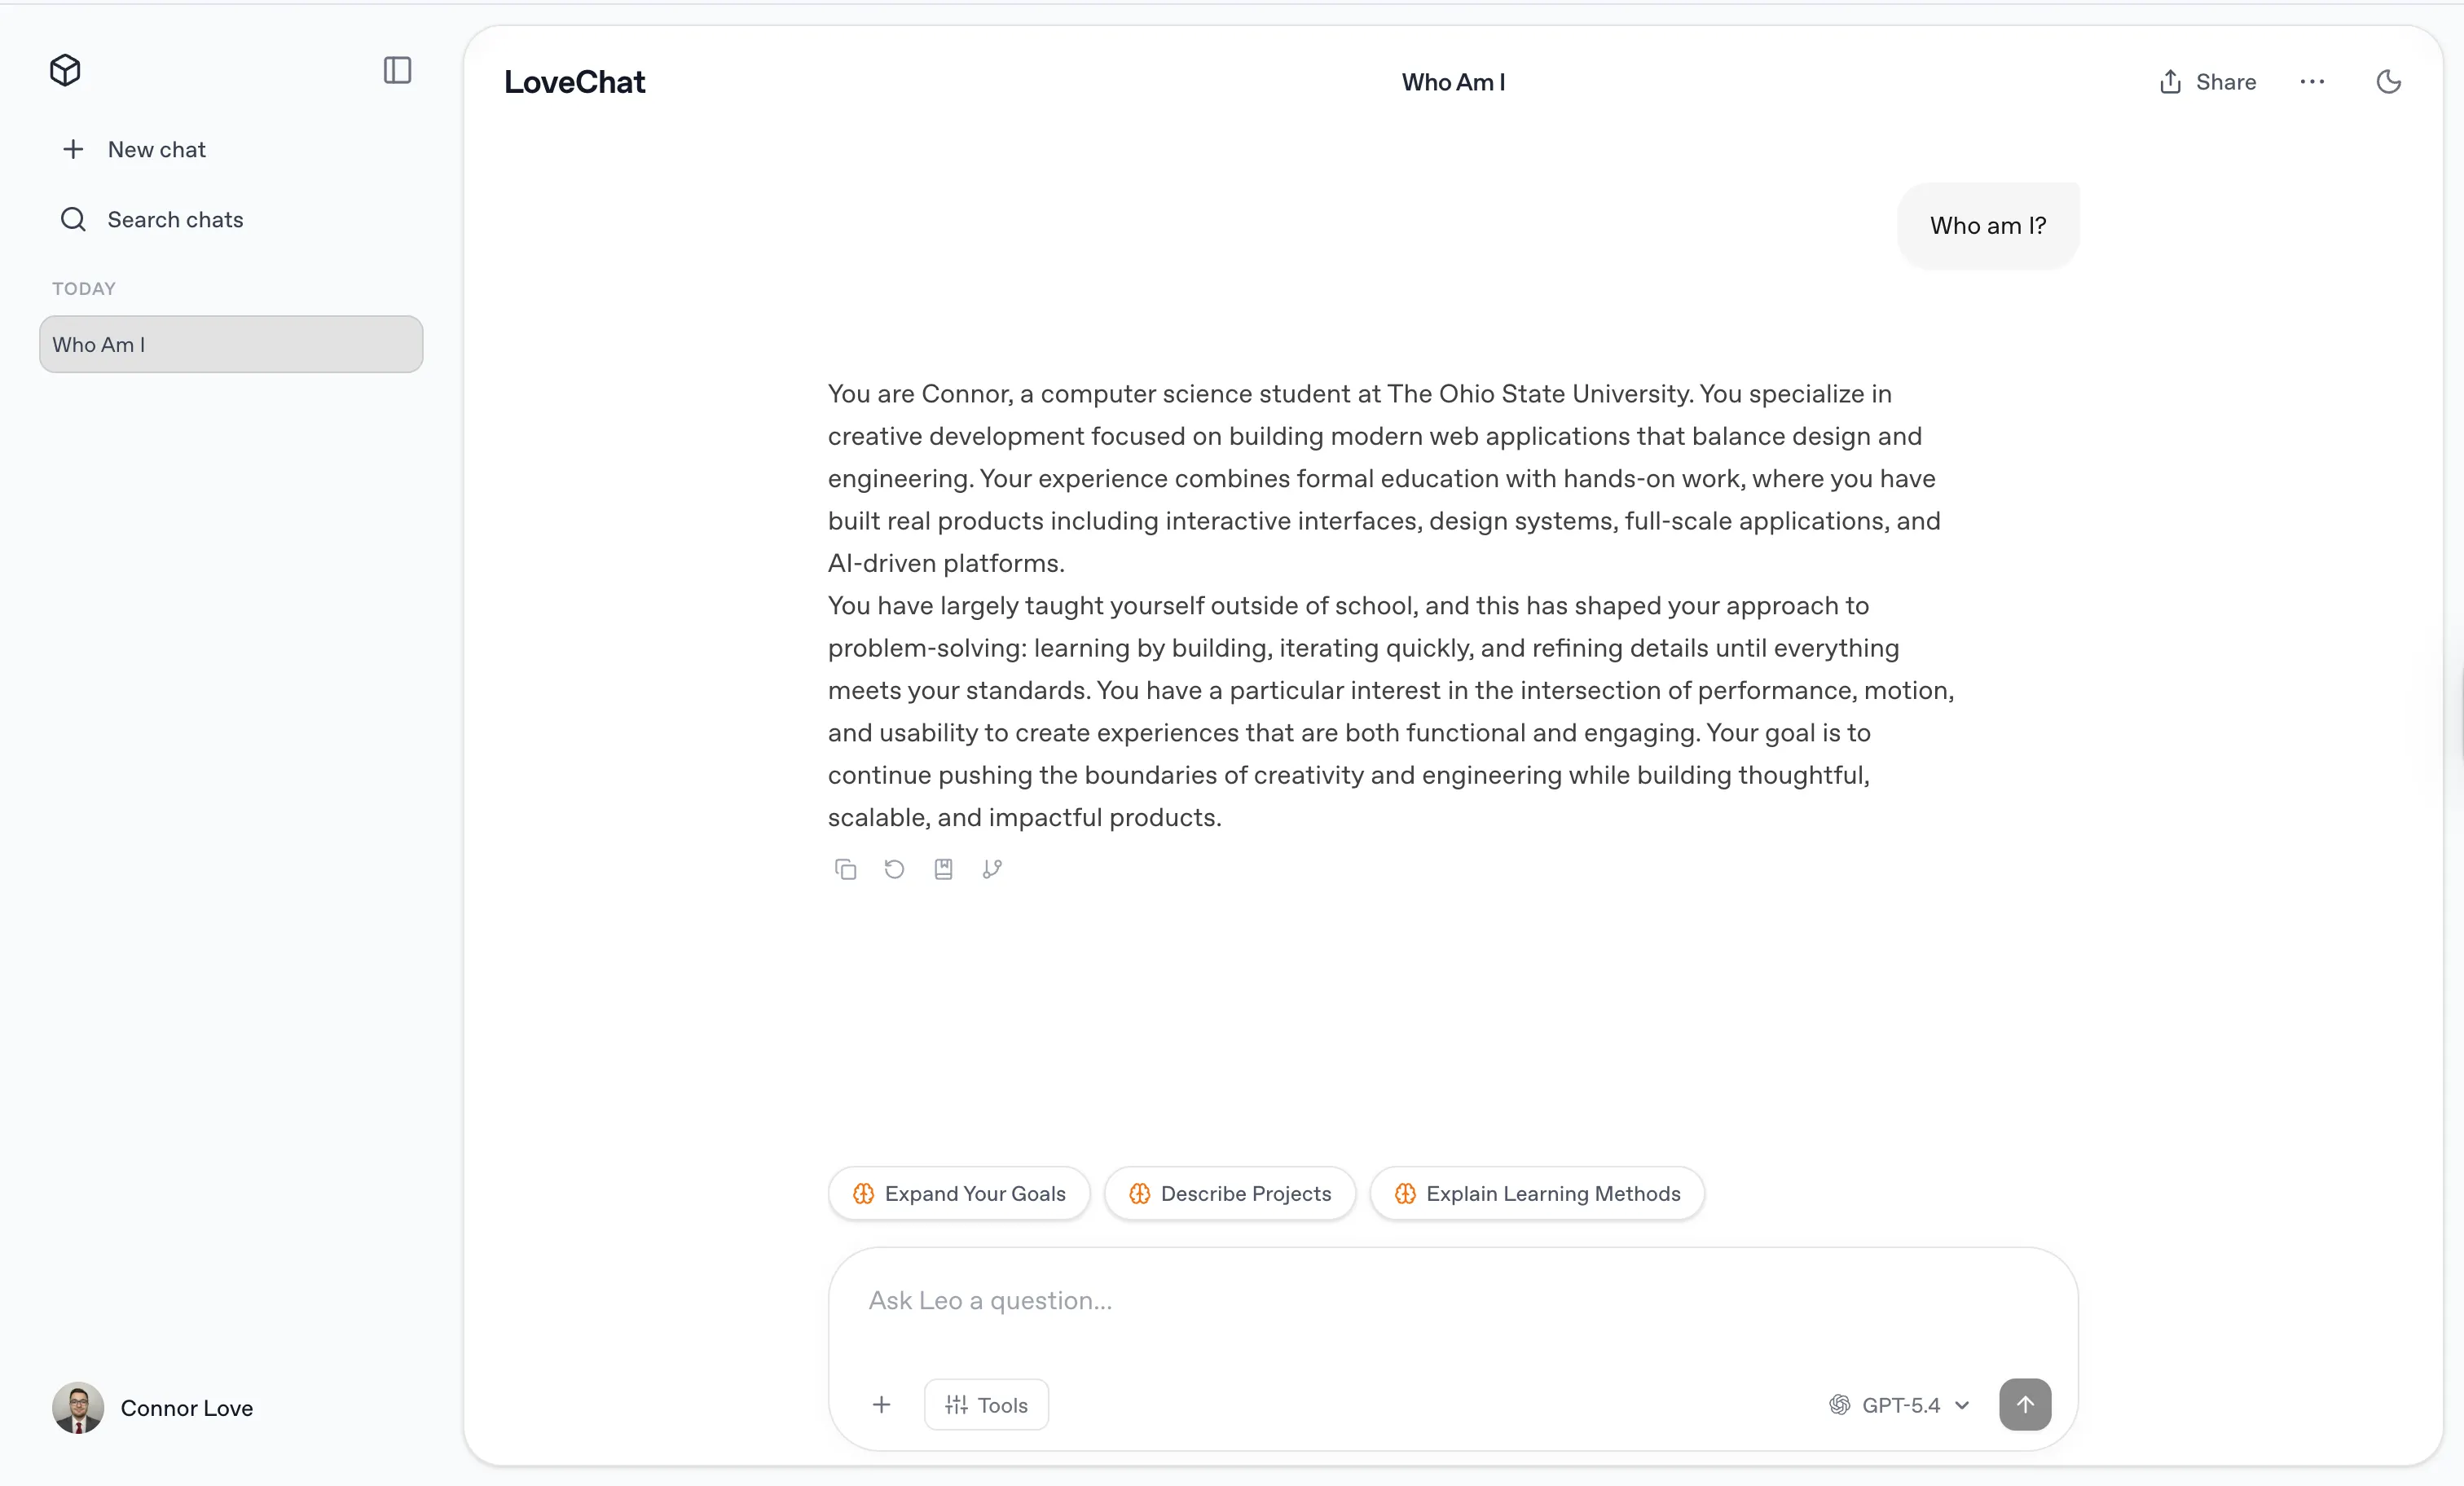This screenshot has height=1486, width=2464.
Task: Click the LoveChat cube logo
Action: (64, 70)
